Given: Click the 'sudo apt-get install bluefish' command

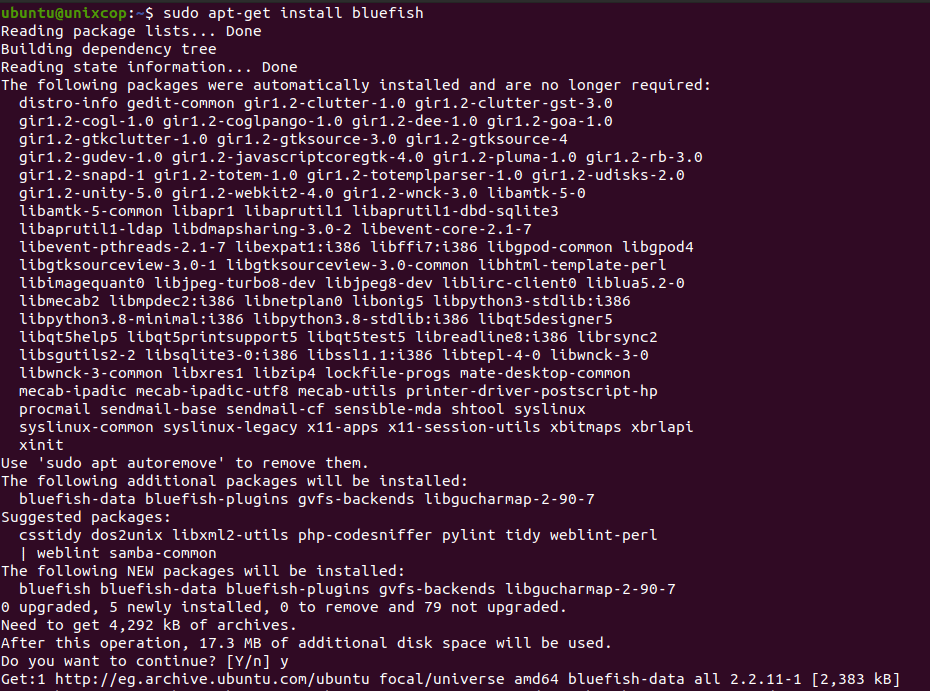Looking at the screenshot, I should click(x=293, y=13).
